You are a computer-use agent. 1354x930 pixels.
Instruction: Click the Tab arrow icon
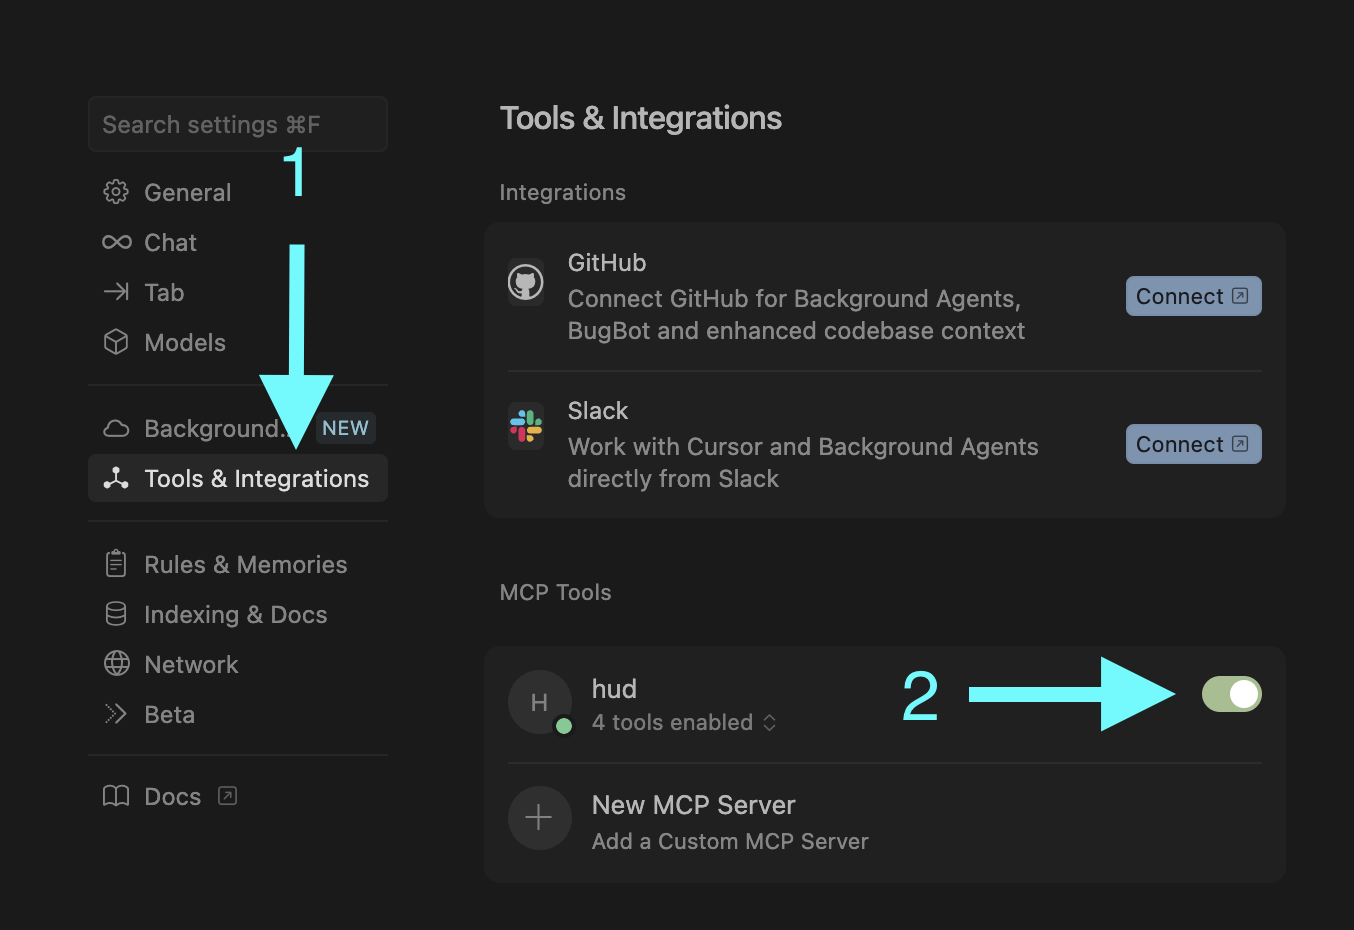pyautogui.click(x=116, y=292)
